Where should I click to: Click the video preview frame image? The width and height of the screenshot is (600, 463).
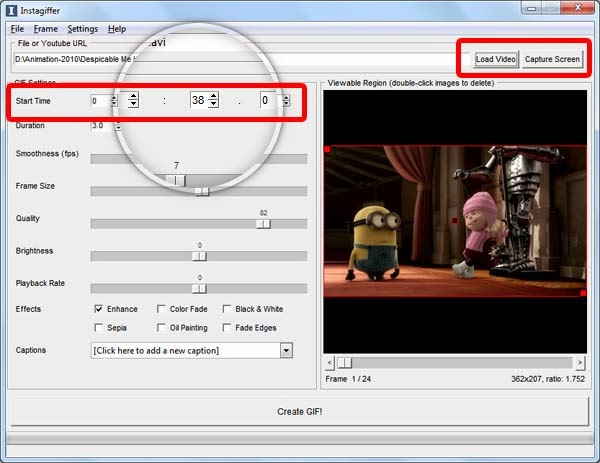point(455,221)
